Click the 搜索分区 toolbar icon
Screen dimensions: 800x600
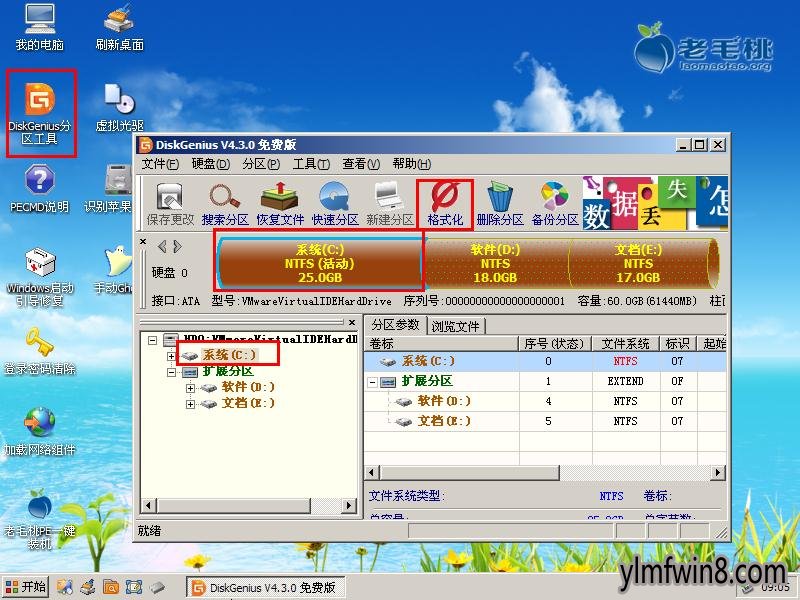tap(225, 204)
